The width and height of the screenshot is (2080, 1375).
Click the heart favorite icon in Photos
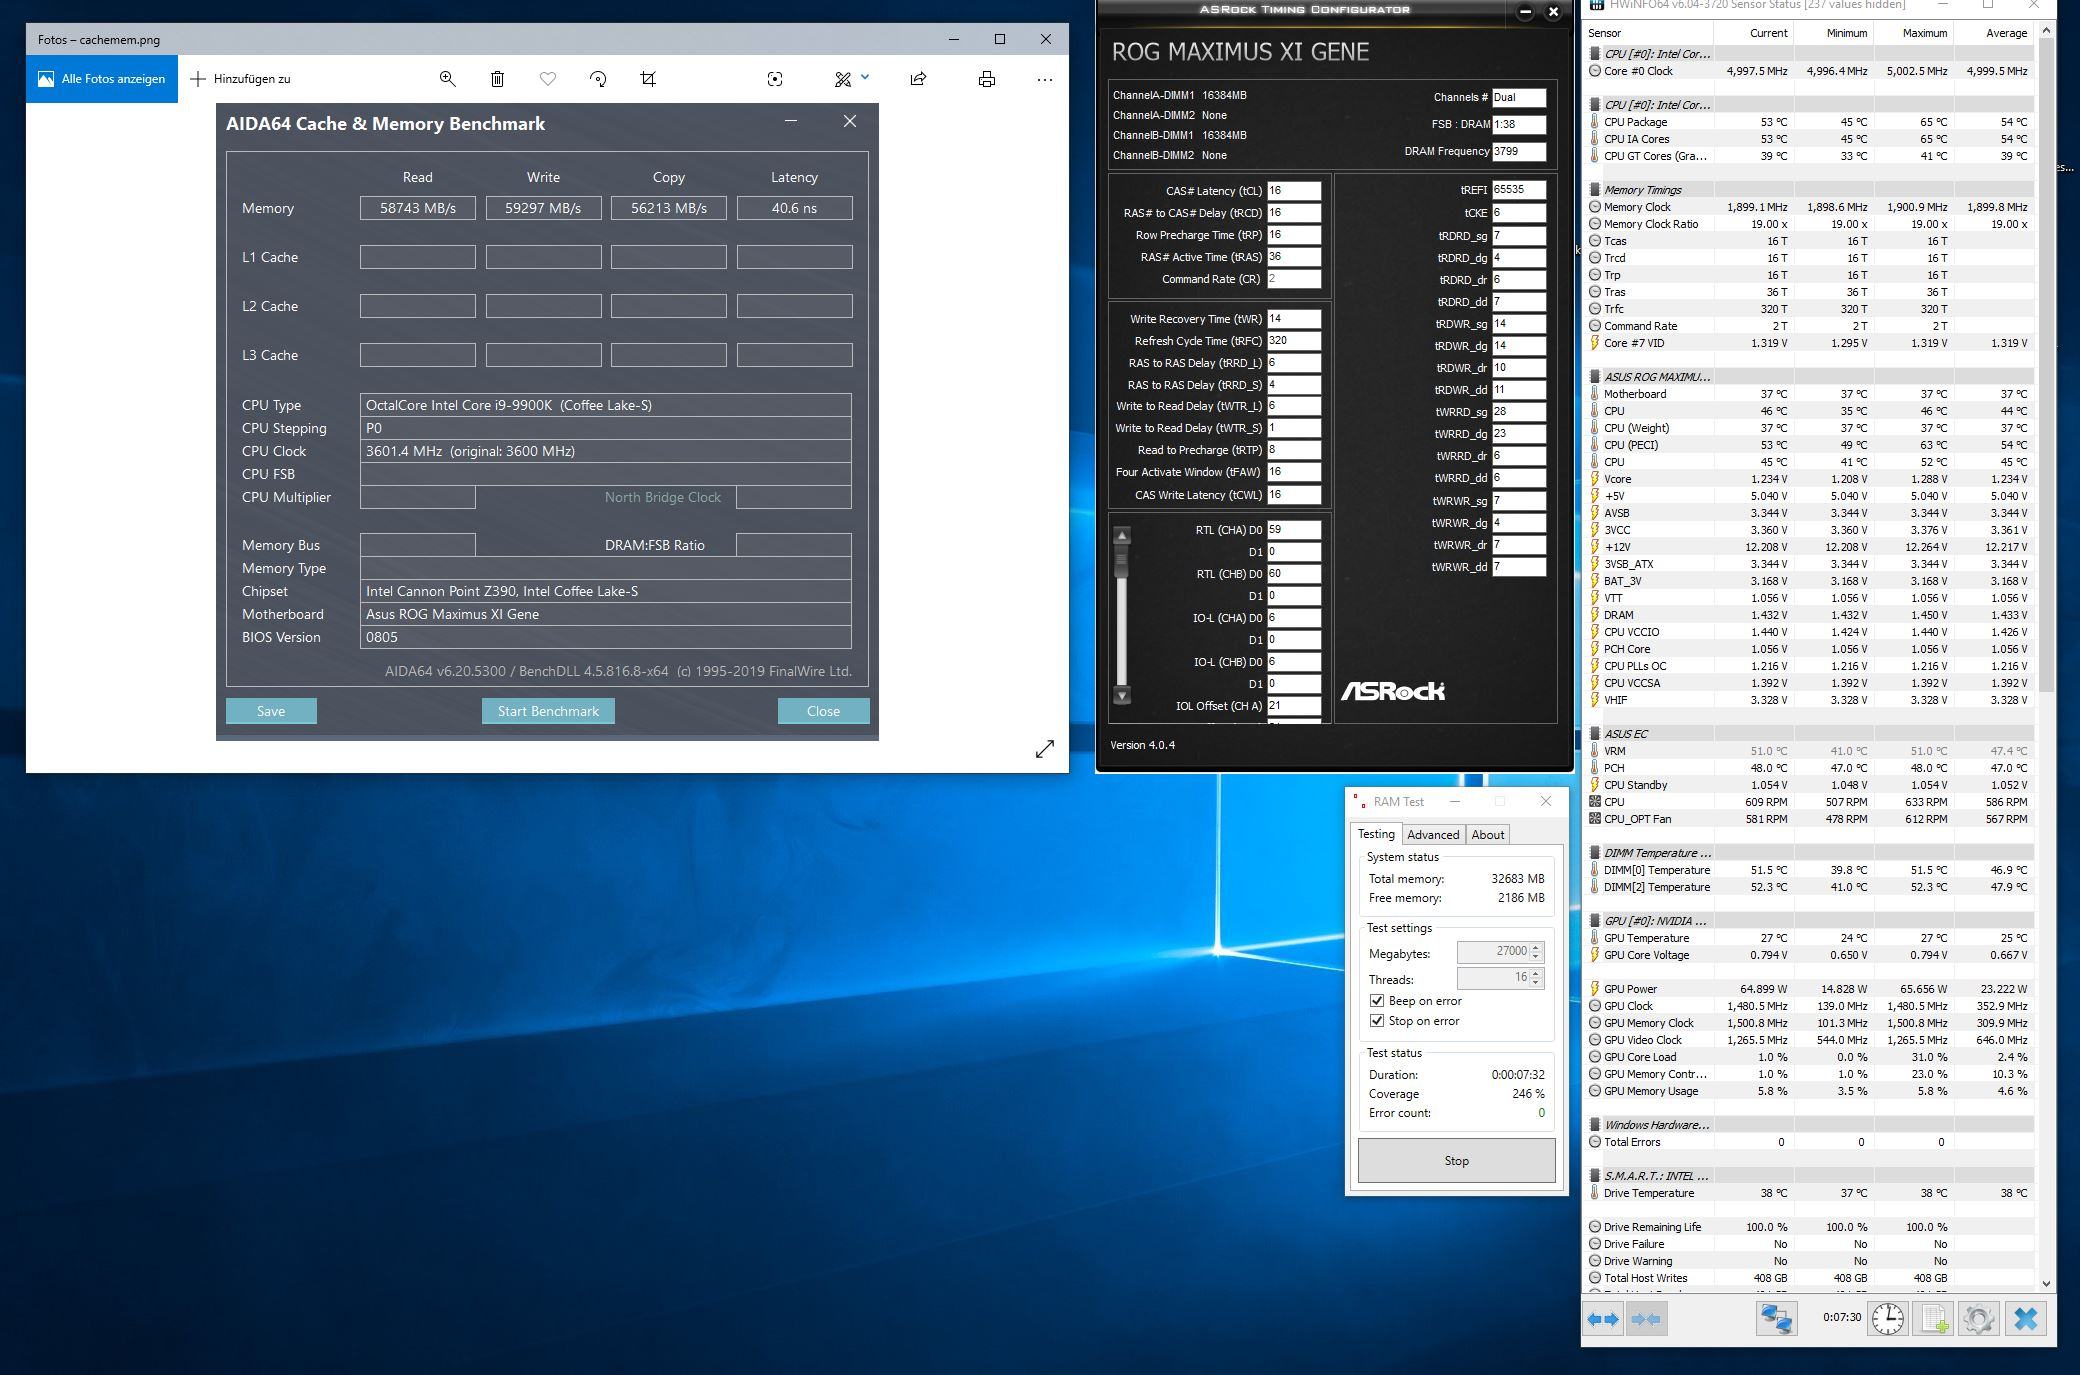tap(547, 79)
